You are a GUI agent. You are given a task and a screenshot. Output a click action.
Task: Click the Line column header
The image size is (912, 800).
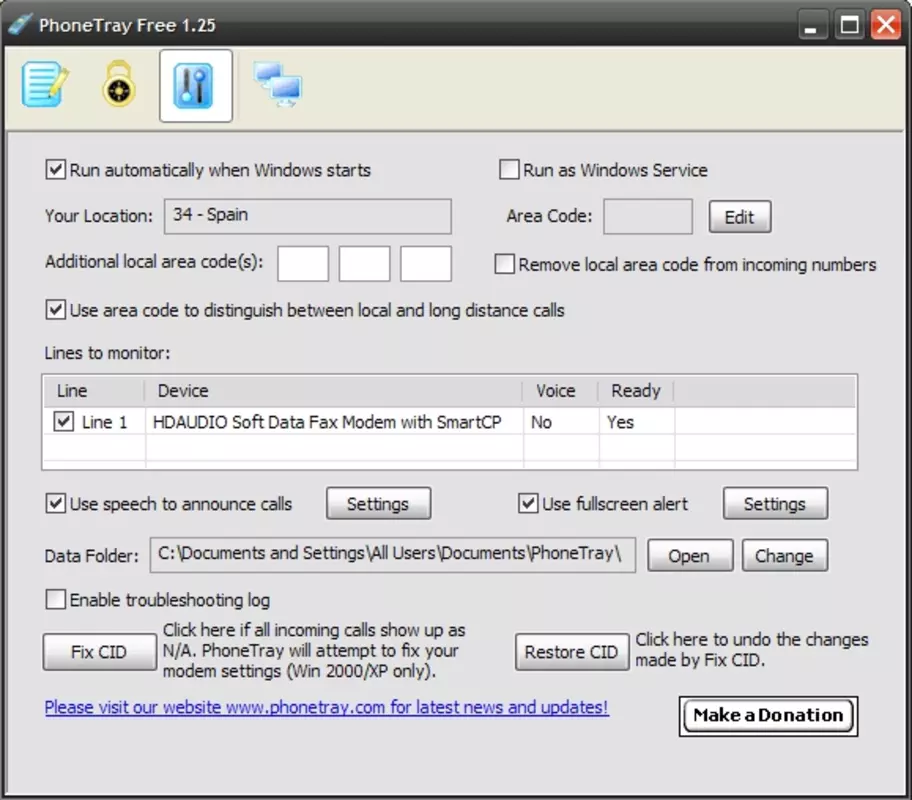pyautogui.click(x=94, y=391)
